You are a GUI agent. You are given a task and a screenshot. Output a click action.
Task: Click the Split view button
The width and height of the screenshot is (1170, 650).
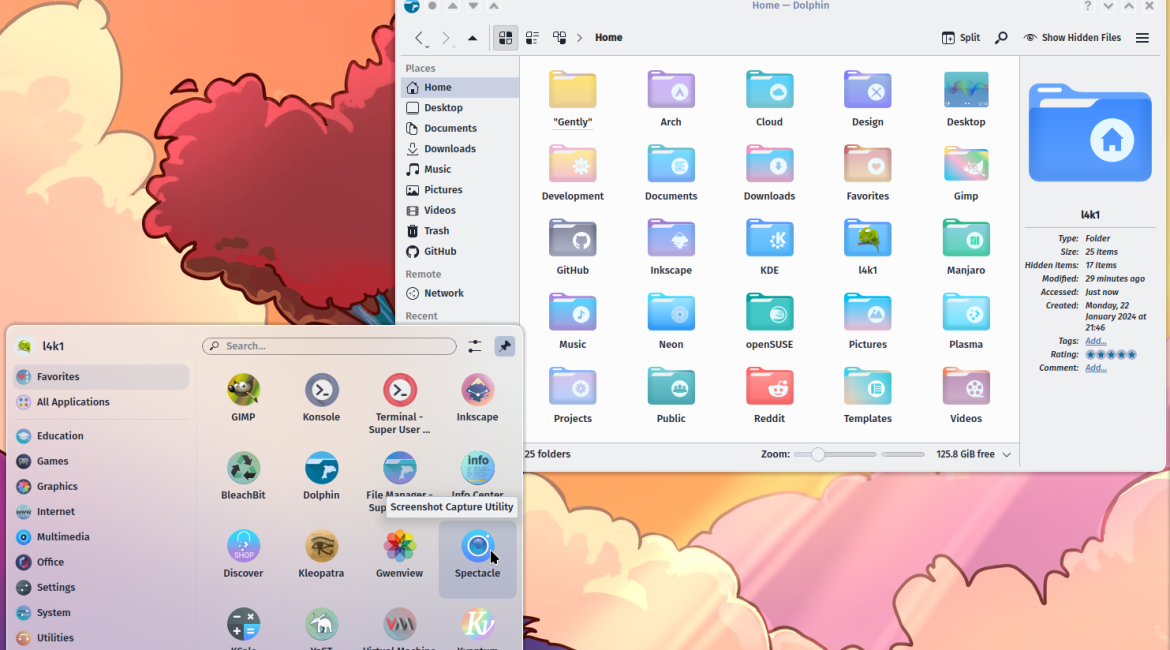click(960, 38)
